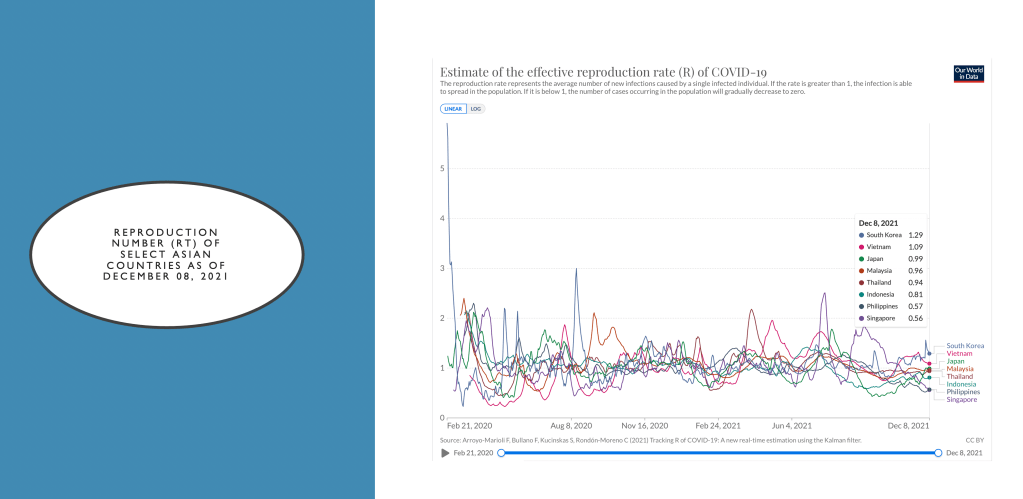
Task: Click the Thailand line label
Action: click(960, 376)
